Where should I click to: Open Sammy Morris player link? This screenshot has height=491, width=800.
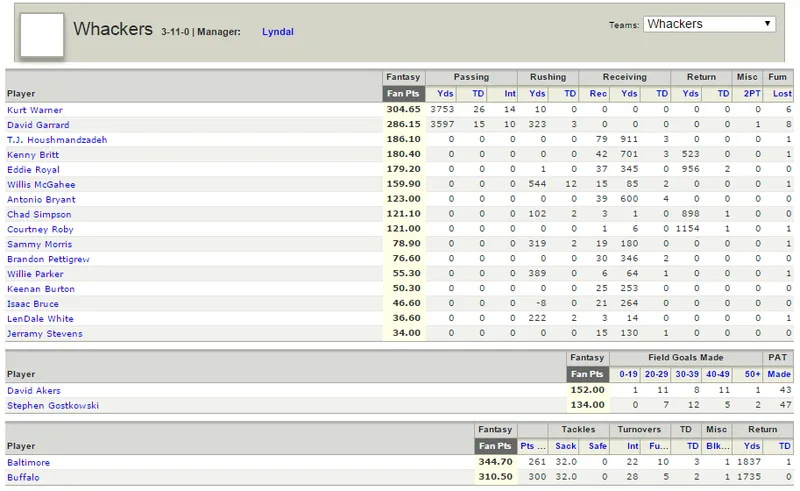tap(40, 244)
